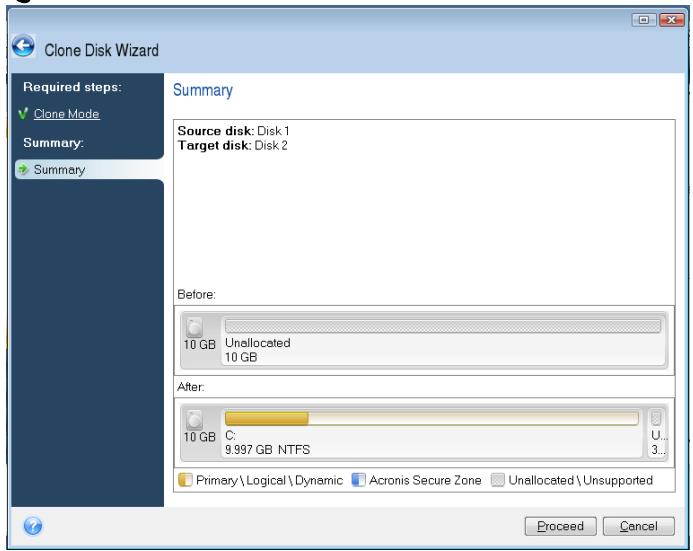
Task: Click the Primary\Logical\Dynamic legend icon
Action: pos(185,480)
